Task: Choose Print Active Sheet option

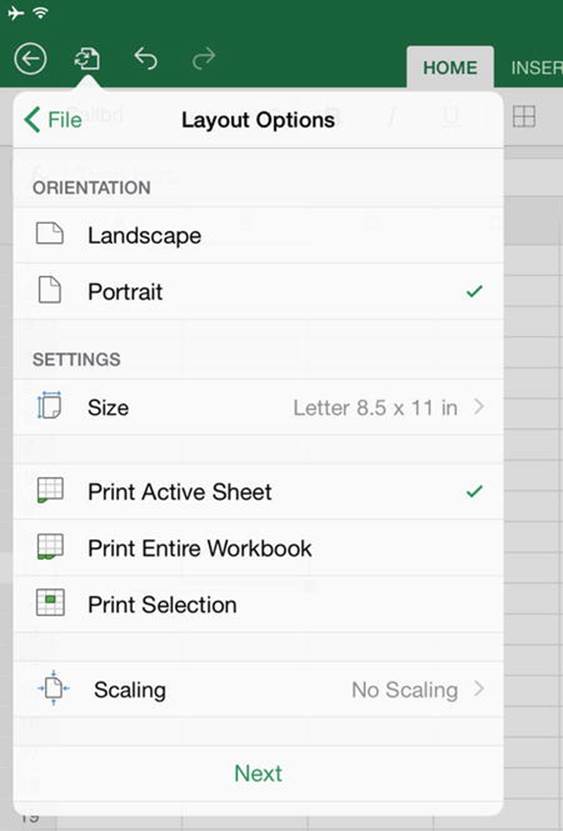Action: 258,491
